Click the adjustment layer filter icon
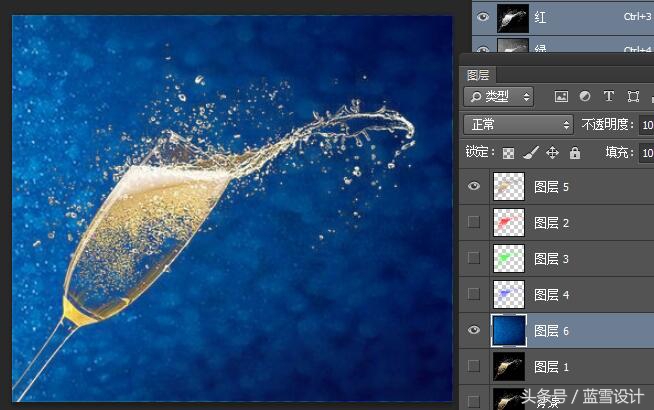The image size is (654, 410). (x=585, y=97)
